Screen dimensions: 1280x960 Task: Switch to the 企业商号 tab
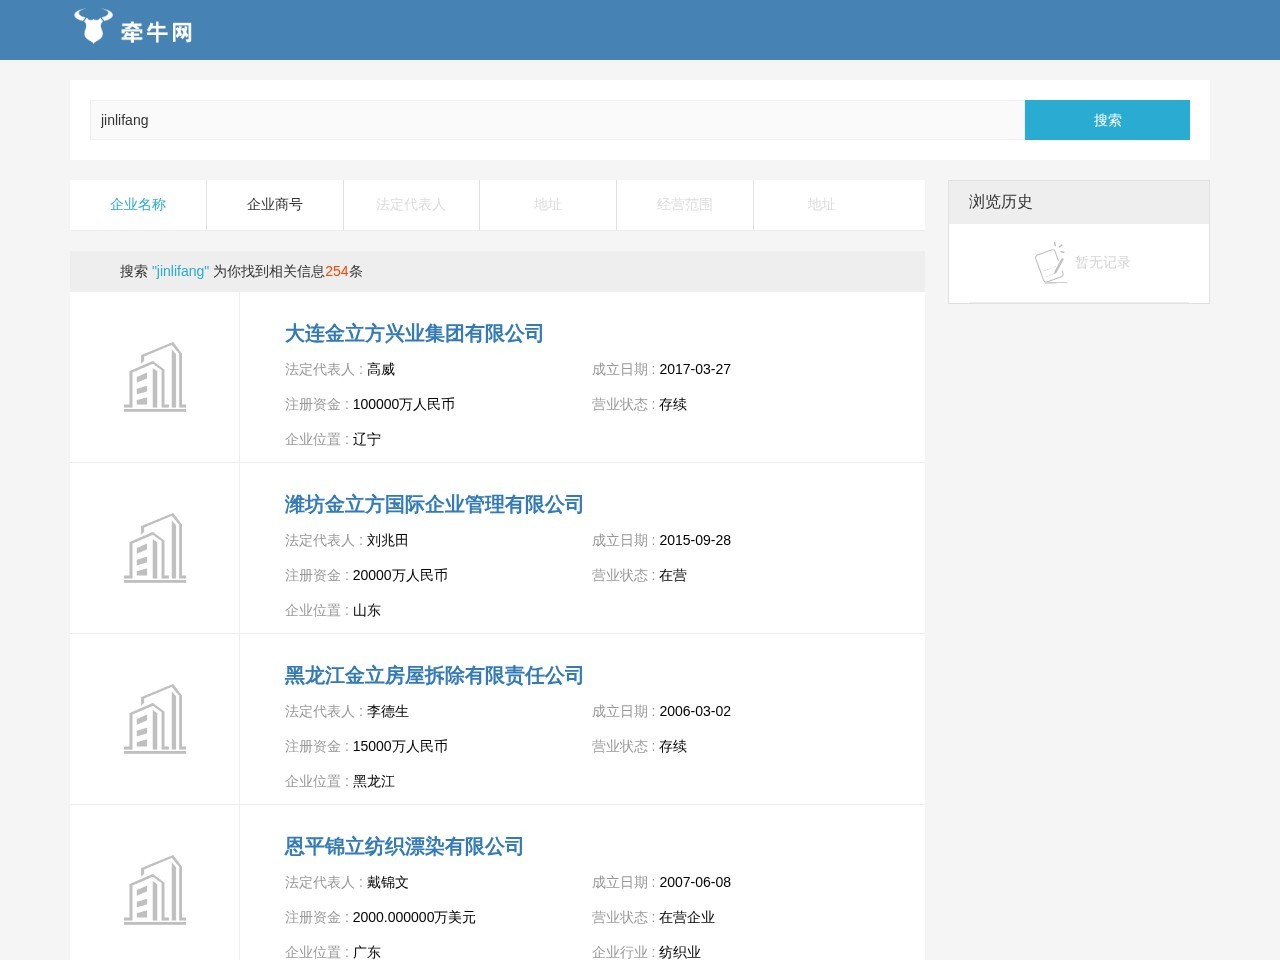click(x=275, y=205)
